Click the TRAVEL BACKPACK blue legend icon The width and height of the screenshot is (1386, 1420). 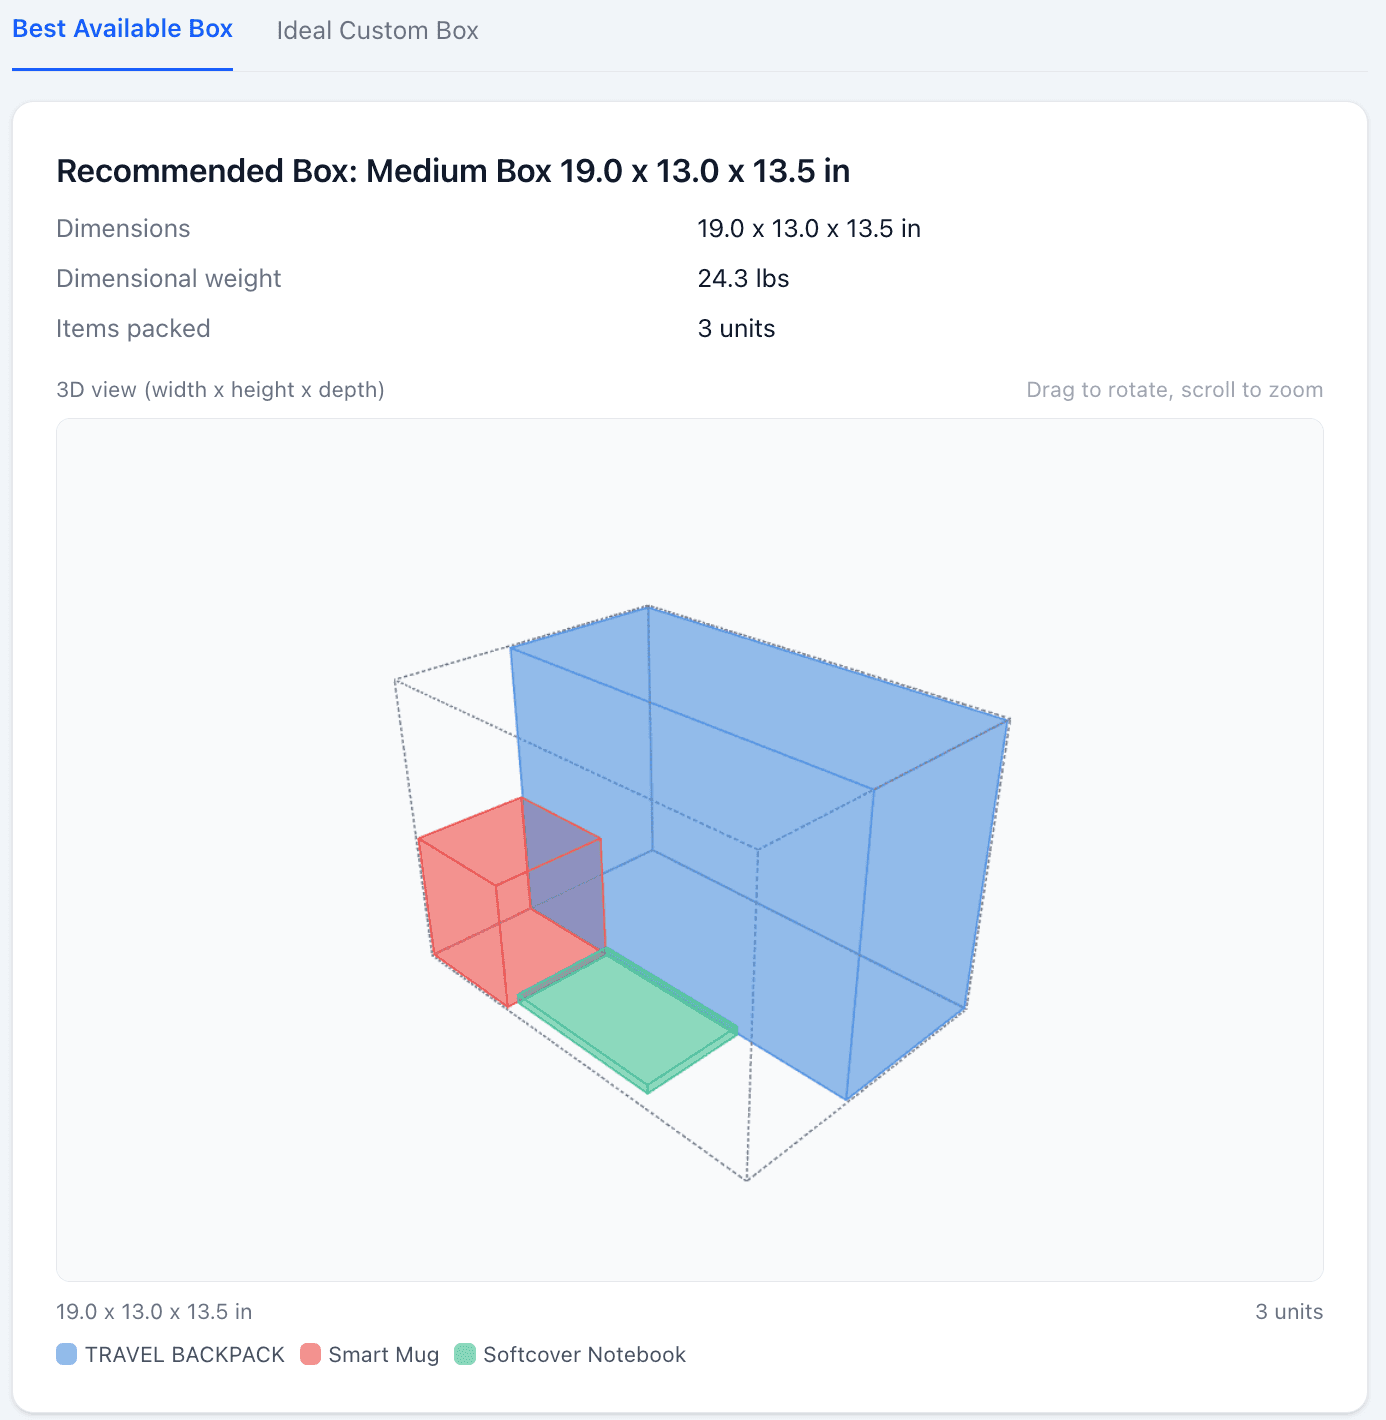66,1354
